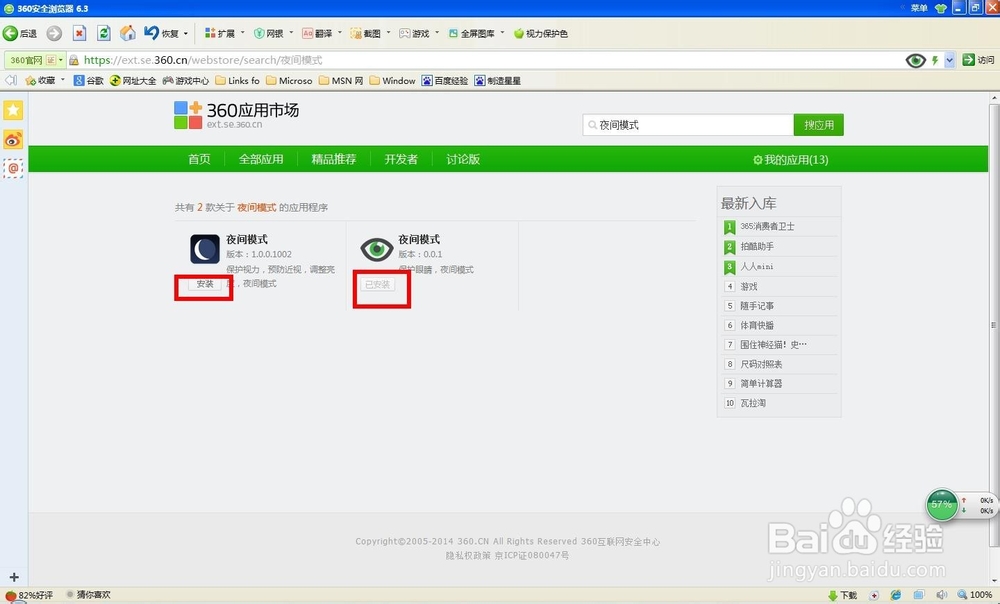Open the 360官网 site identity dropdown

tap(35, 60)
